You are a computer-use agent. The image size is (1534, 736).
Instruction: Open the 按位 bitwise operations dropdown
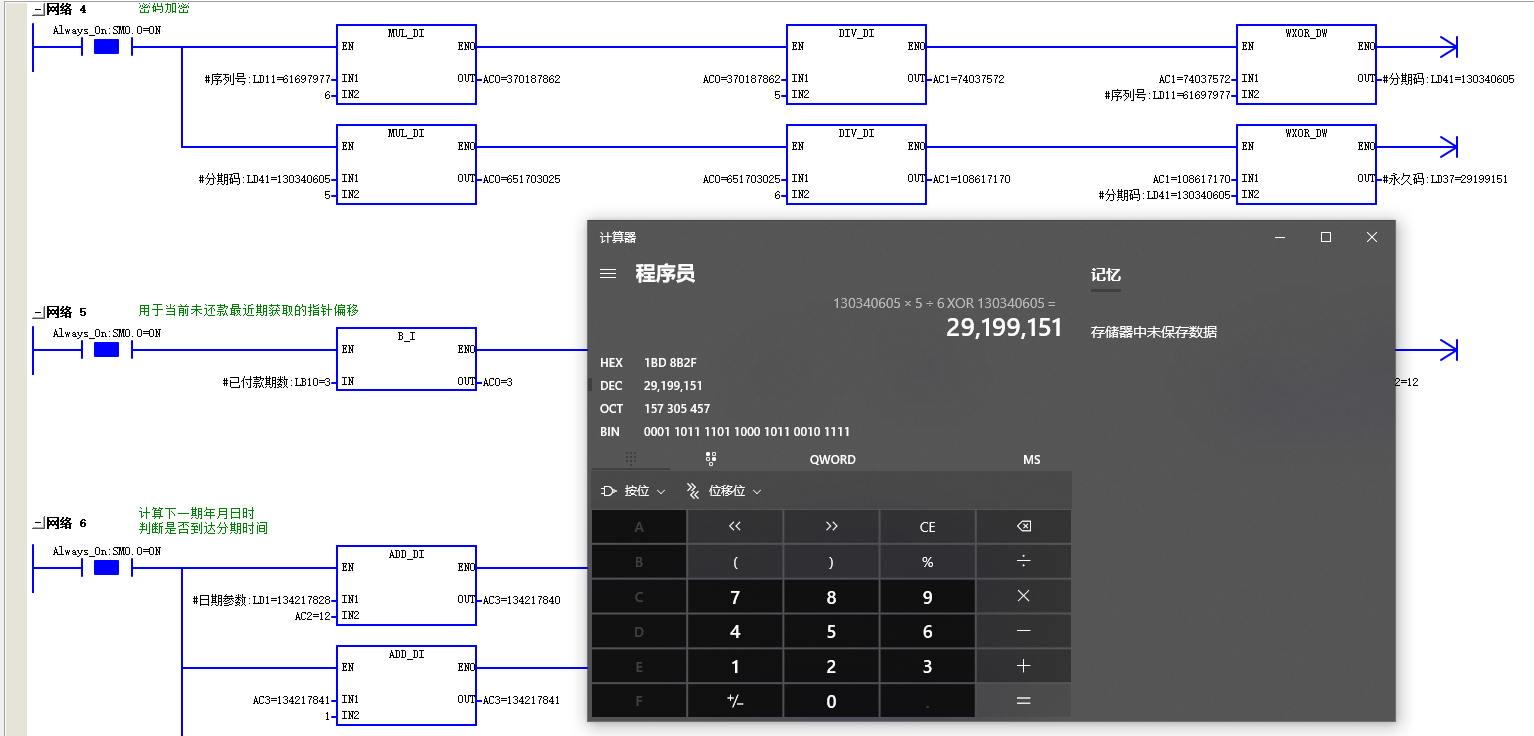click(x=633, y=491)
